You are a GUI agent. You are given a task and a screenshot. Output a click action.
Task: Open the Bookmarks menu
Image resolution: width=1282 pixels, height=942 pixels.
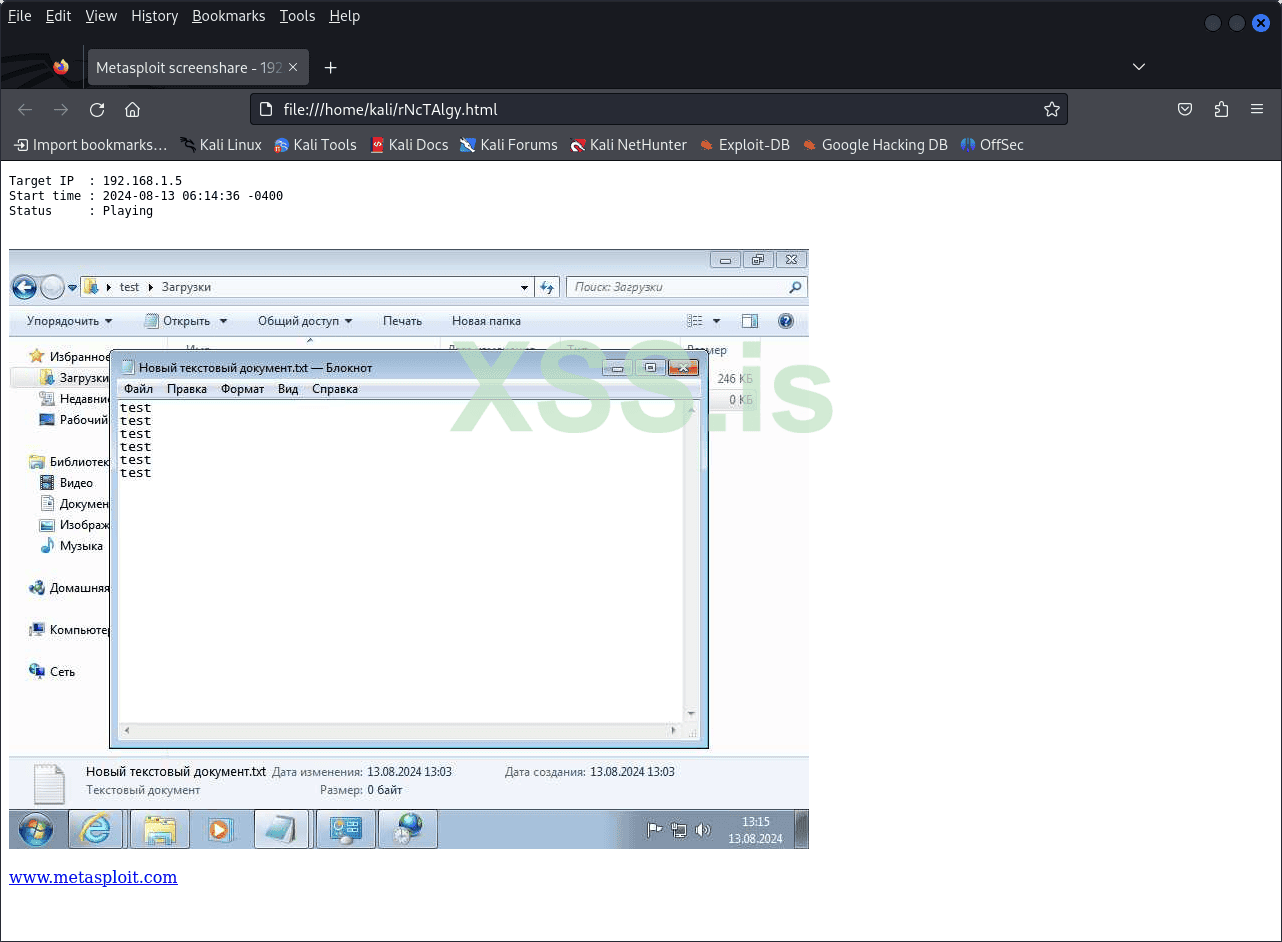pyautogui.click(x=229, y=16)
